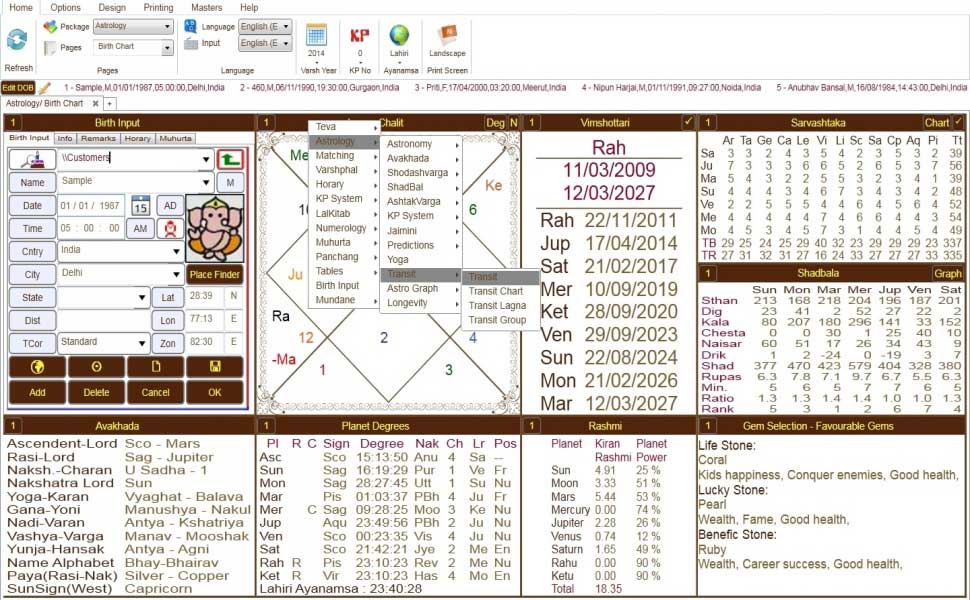Click the Input keyboard icon

(191, 43)
